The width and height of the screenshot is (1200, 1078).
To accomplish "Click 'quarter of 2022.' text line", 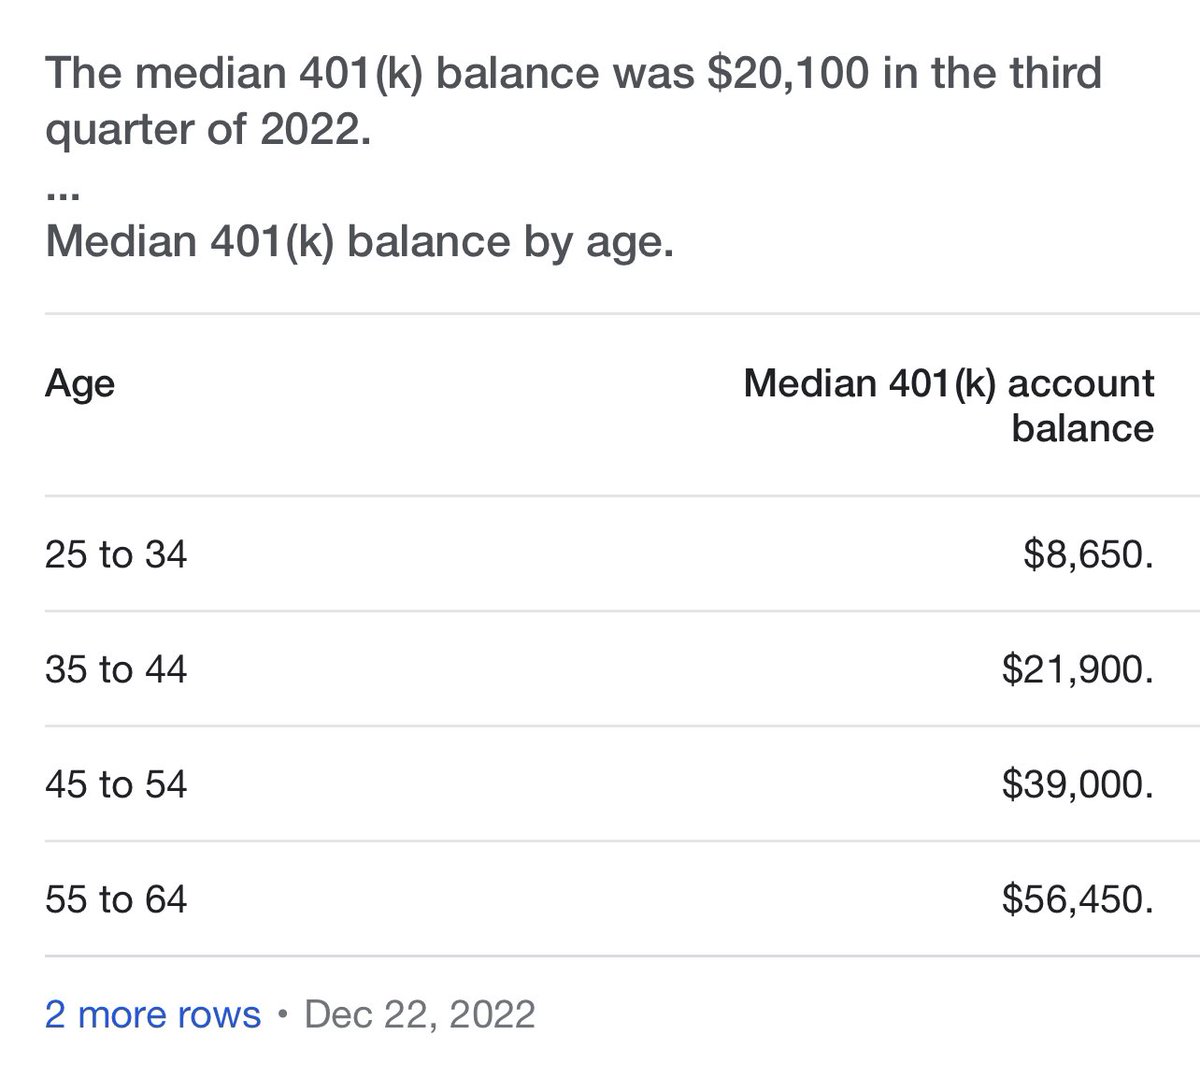I will tap(208, 131).
